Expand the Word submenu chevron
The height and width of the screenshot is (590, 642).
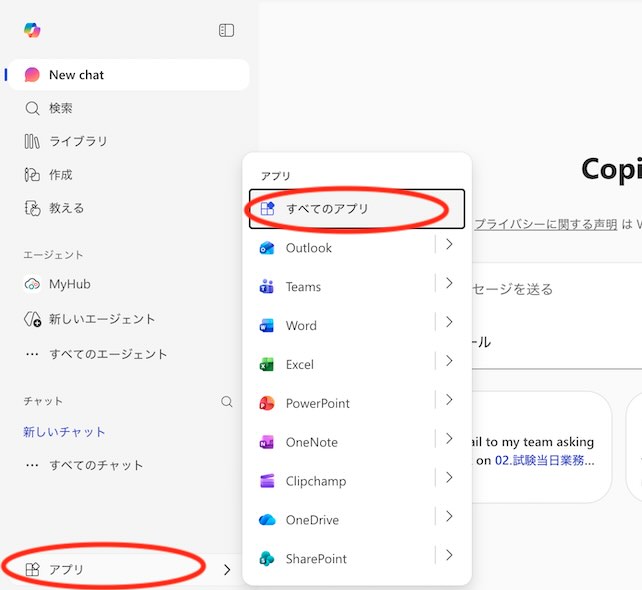click(449, 322)
